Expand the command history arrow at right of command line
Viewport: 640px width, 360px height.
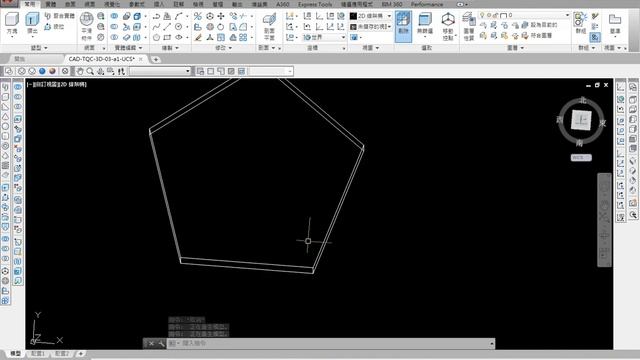point(491,343)
